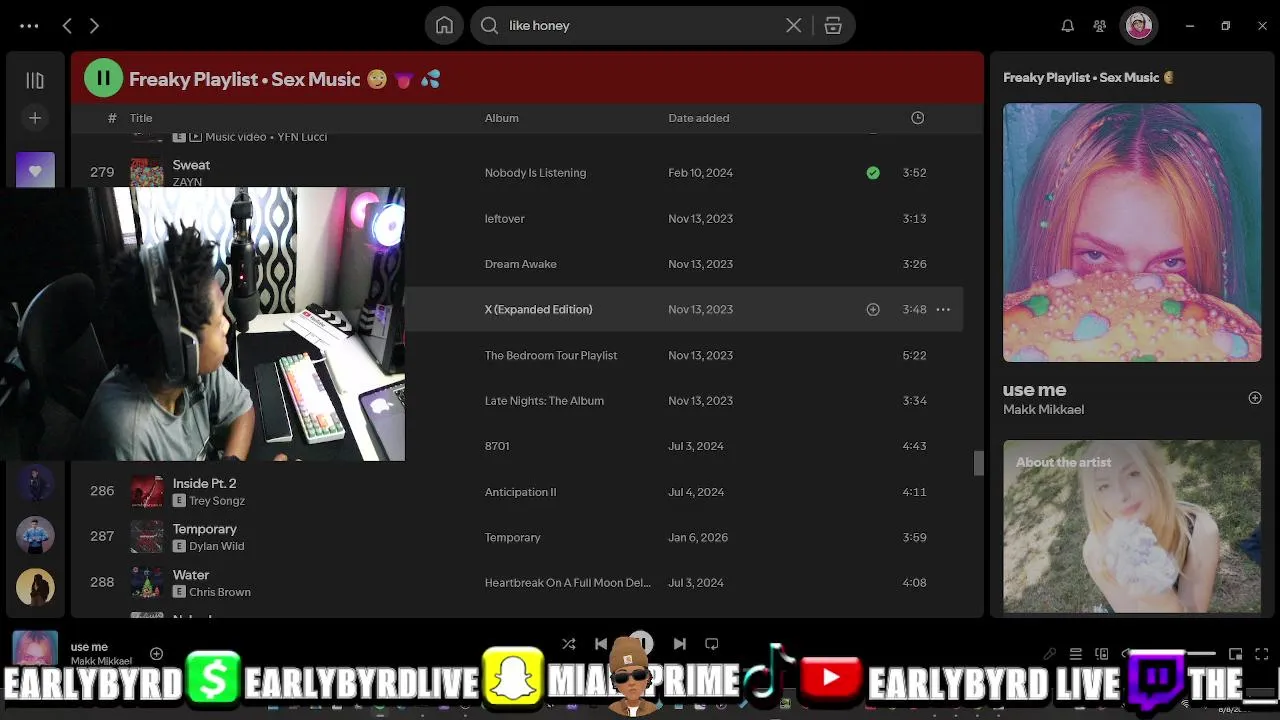Open album Heartbreak On A Full Moon Deluxe

pyautogui.click(x=568, y=583)
